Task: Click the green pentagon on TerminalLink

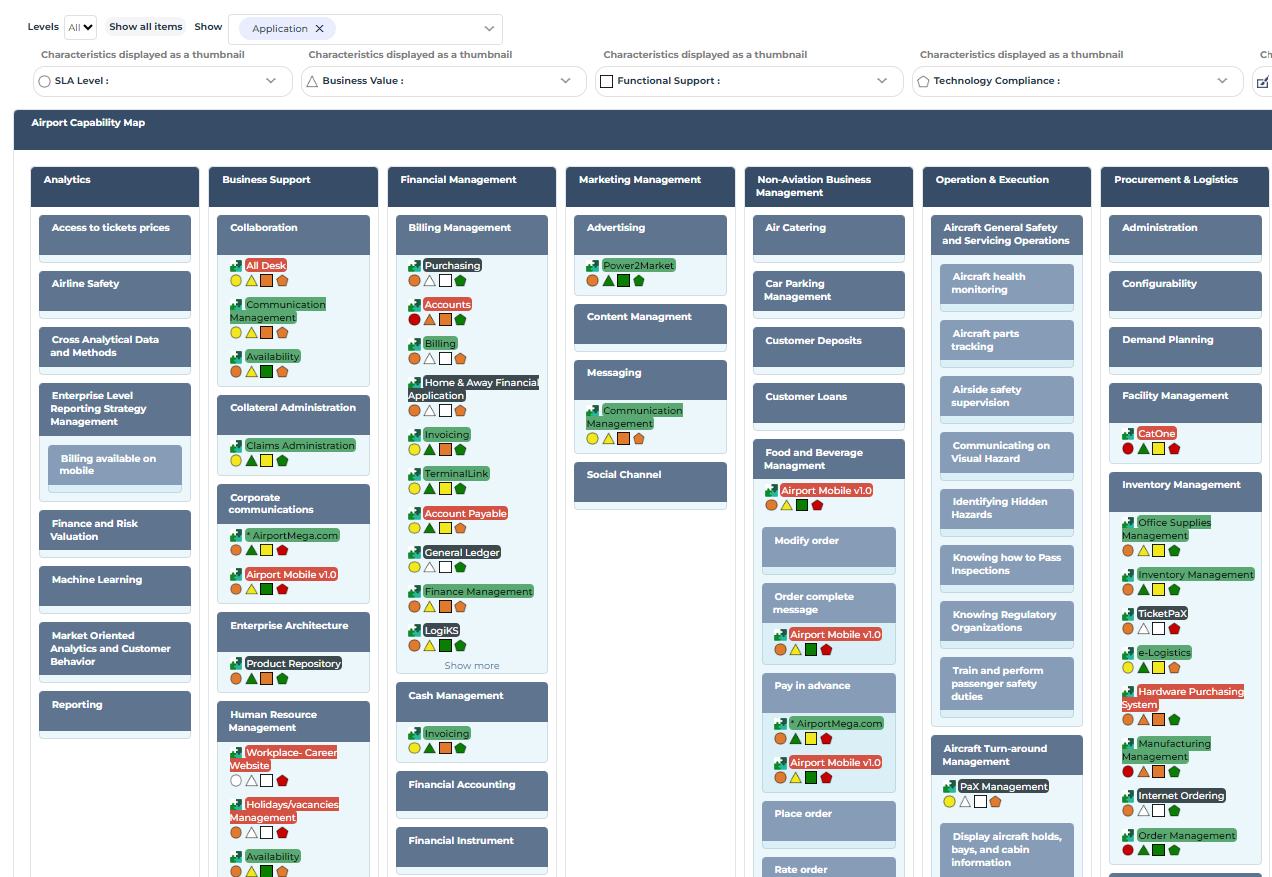Action: tap(459, 488)
